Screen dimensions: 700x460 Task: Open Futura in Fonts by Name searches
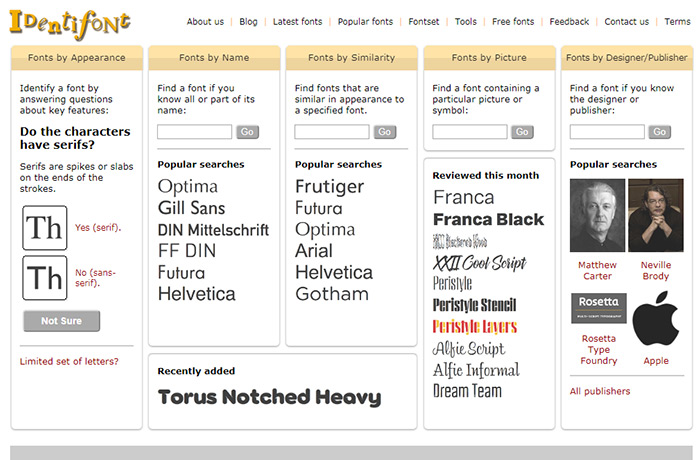181,272
